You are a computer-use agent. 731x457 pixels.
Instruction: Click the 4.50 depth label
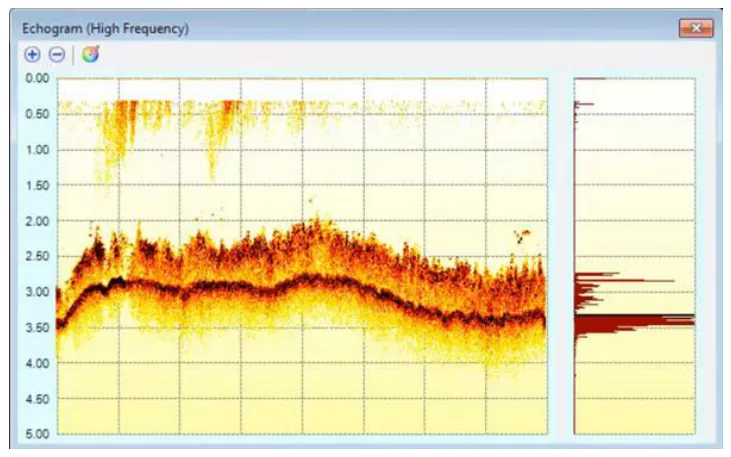(x=37, y=399)
